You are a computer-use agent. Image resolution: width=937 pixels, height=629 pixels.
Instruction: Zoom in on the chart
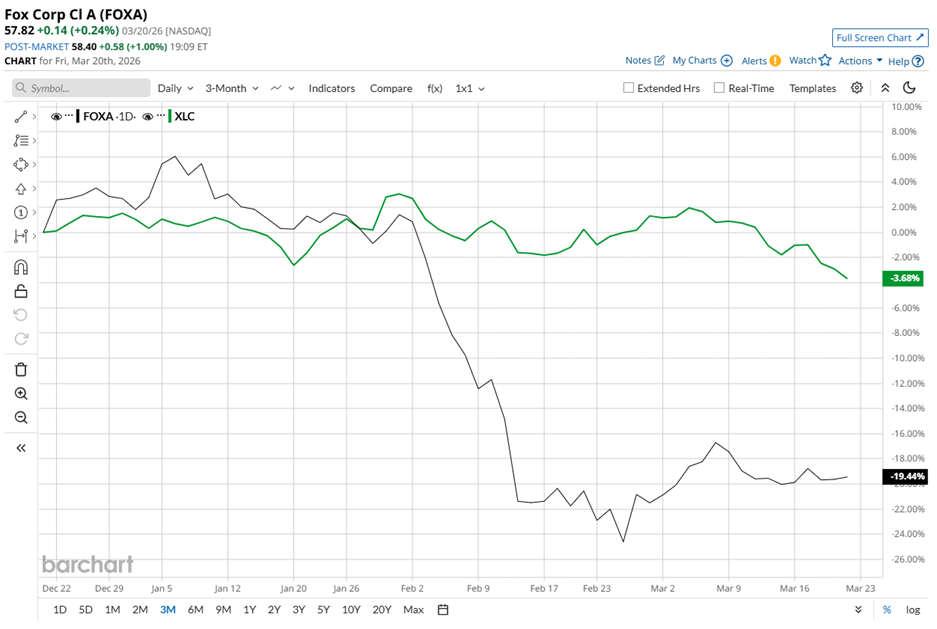coord(21,394)
